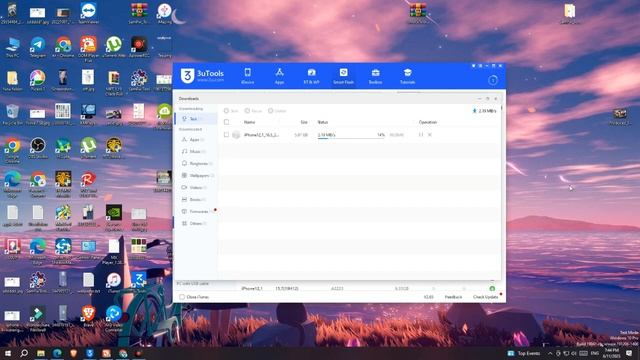640x360 pixels.
Task: Open the NVIDIA desktop shortcut
Action: tap(113, 216)
